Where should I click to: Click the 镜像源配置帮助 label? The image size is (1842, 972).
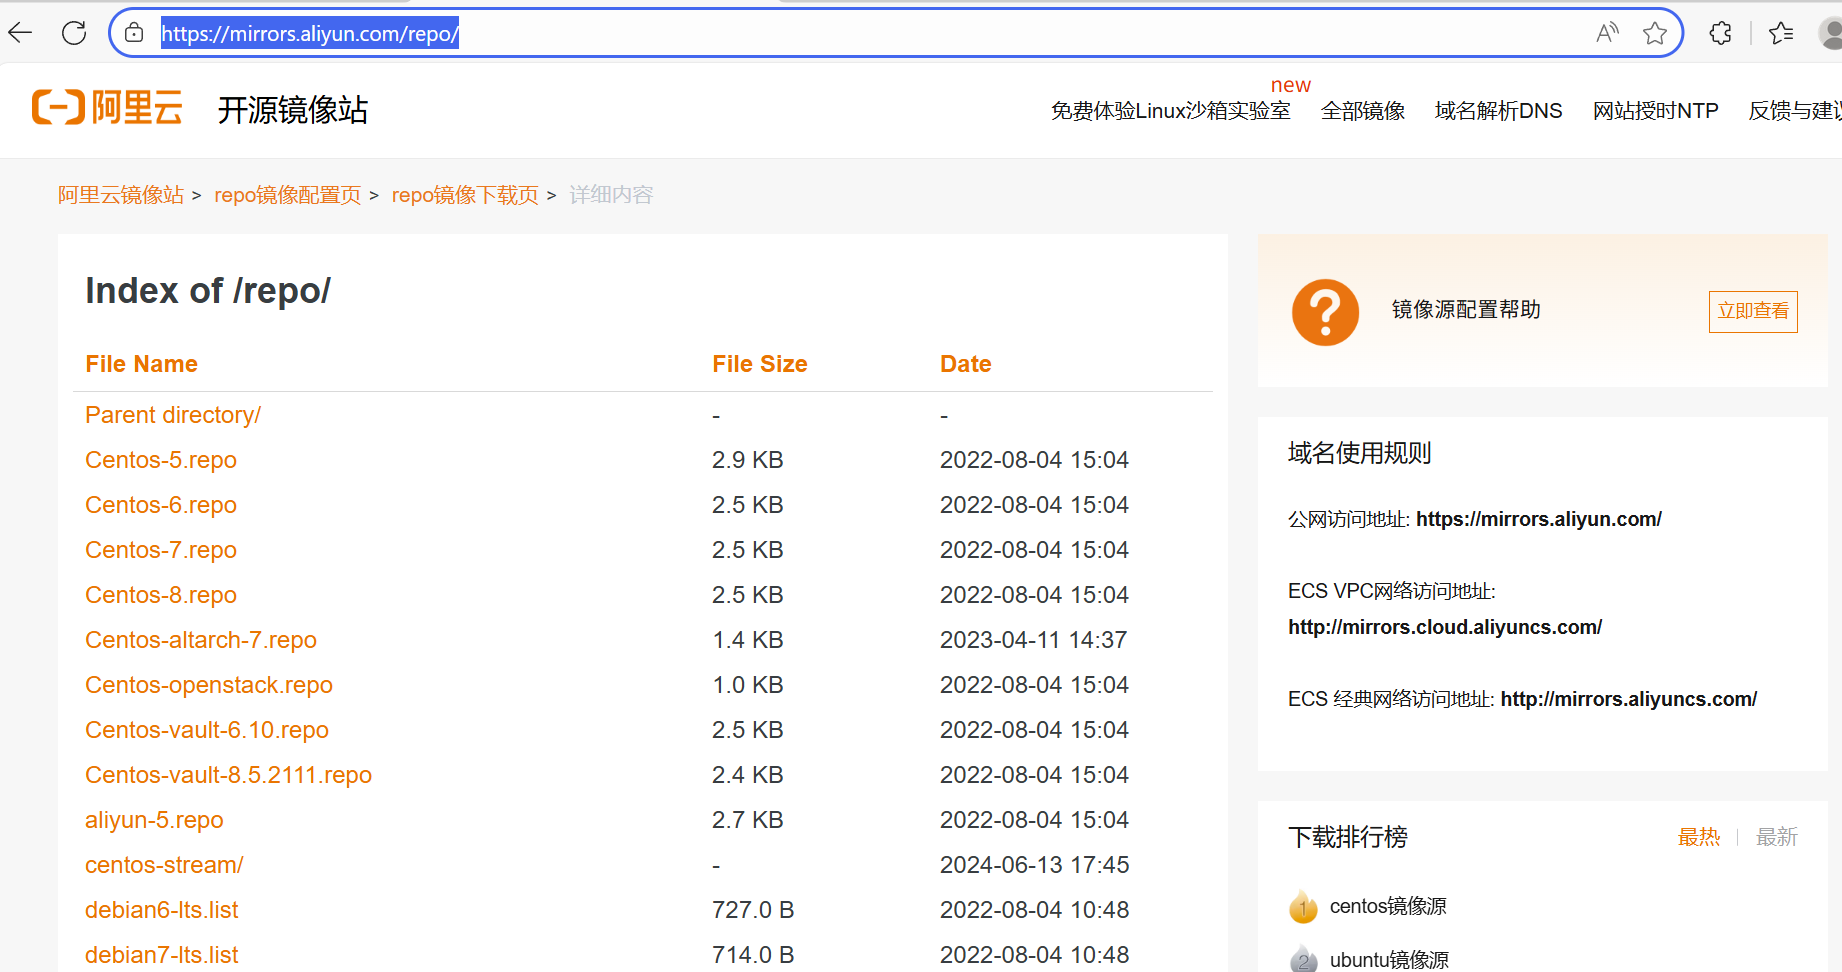(1466, 310)
